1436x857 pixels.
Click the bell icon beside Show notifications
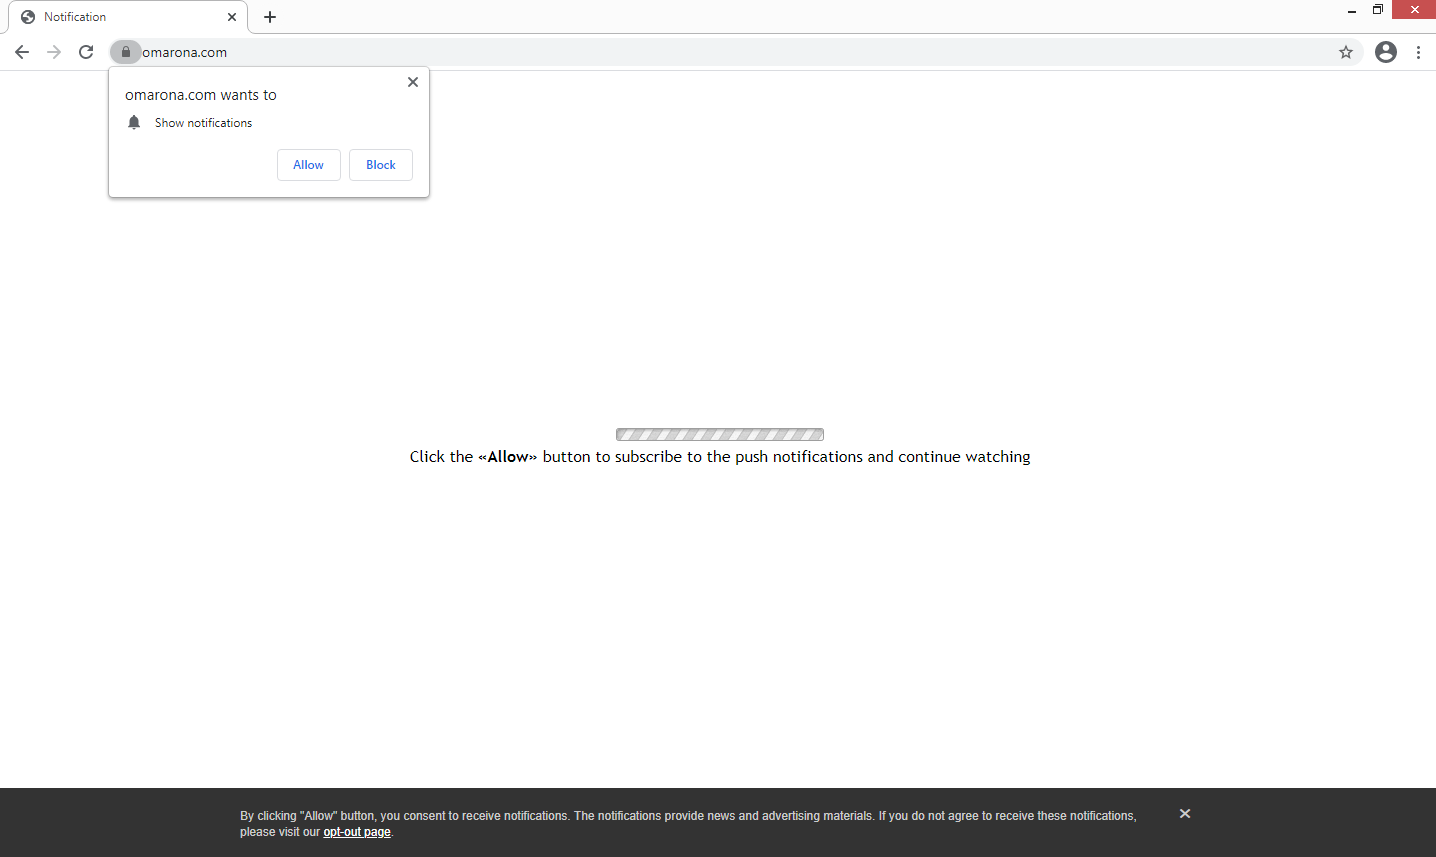[134, 122]
